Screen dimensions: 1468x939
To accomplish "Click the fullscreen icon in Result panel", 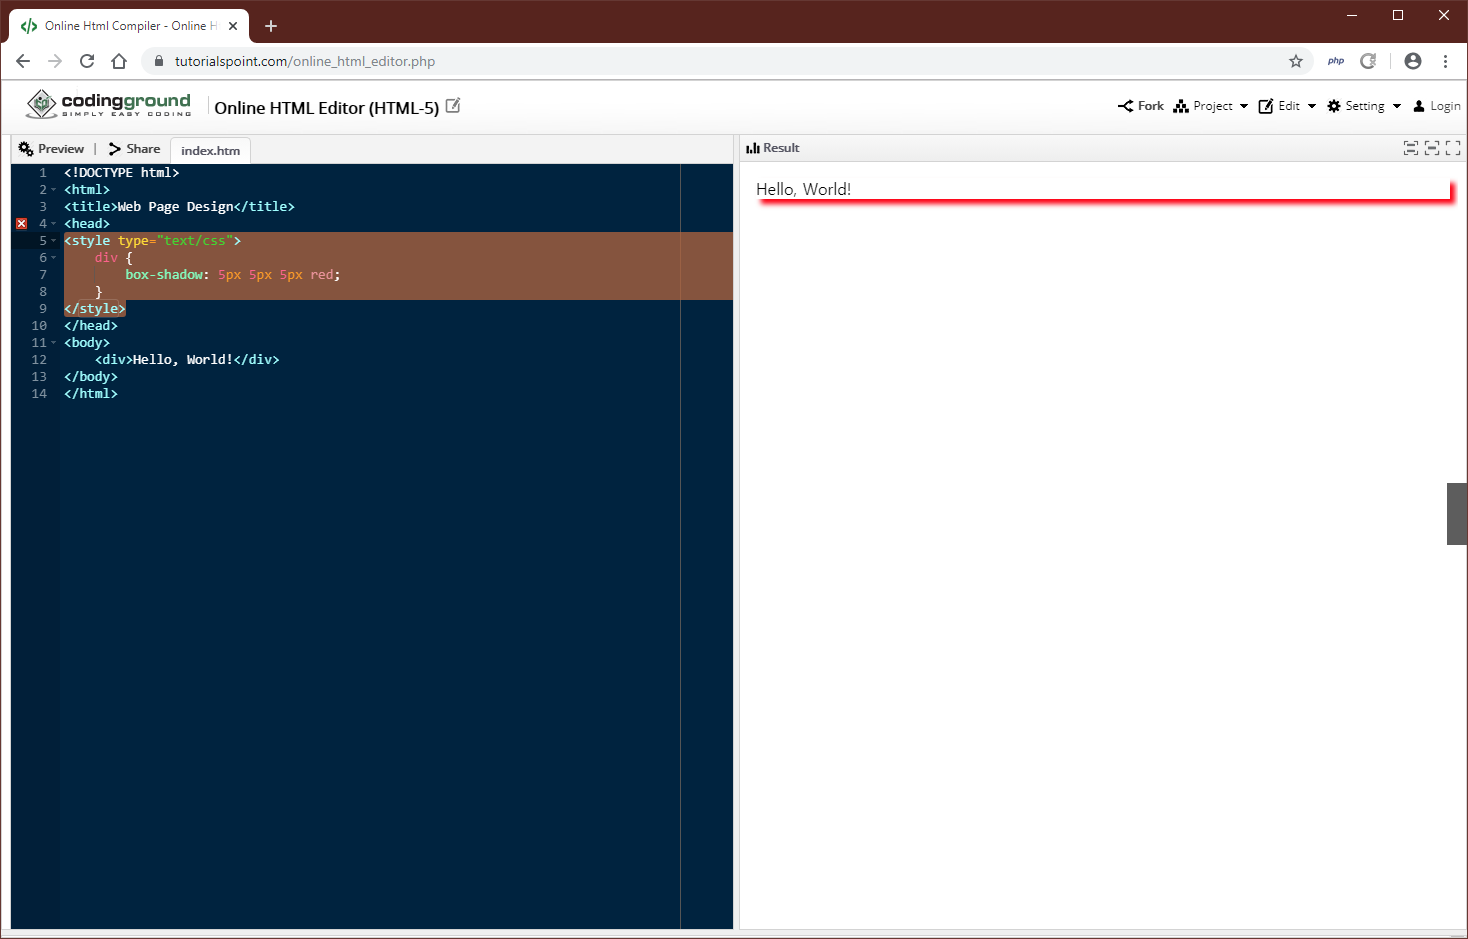I will 1453,148.
